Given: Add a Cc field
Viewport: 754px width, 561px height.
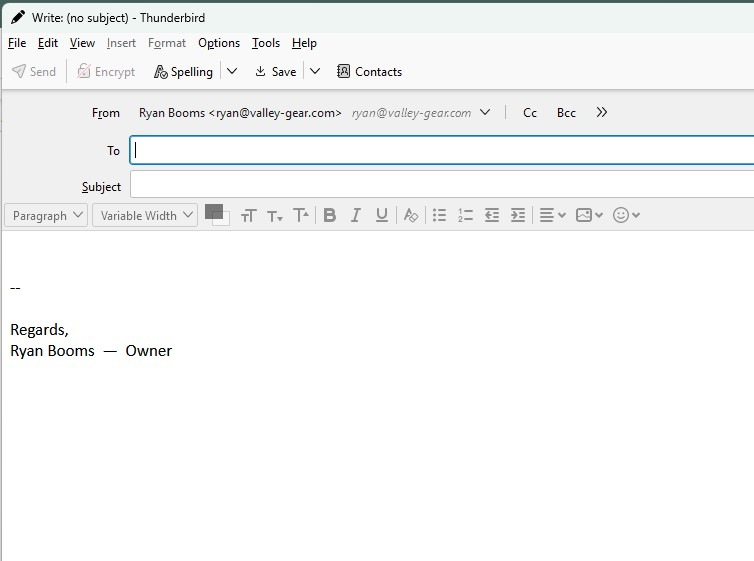Looking at the screenshot, I should point(530,113).
